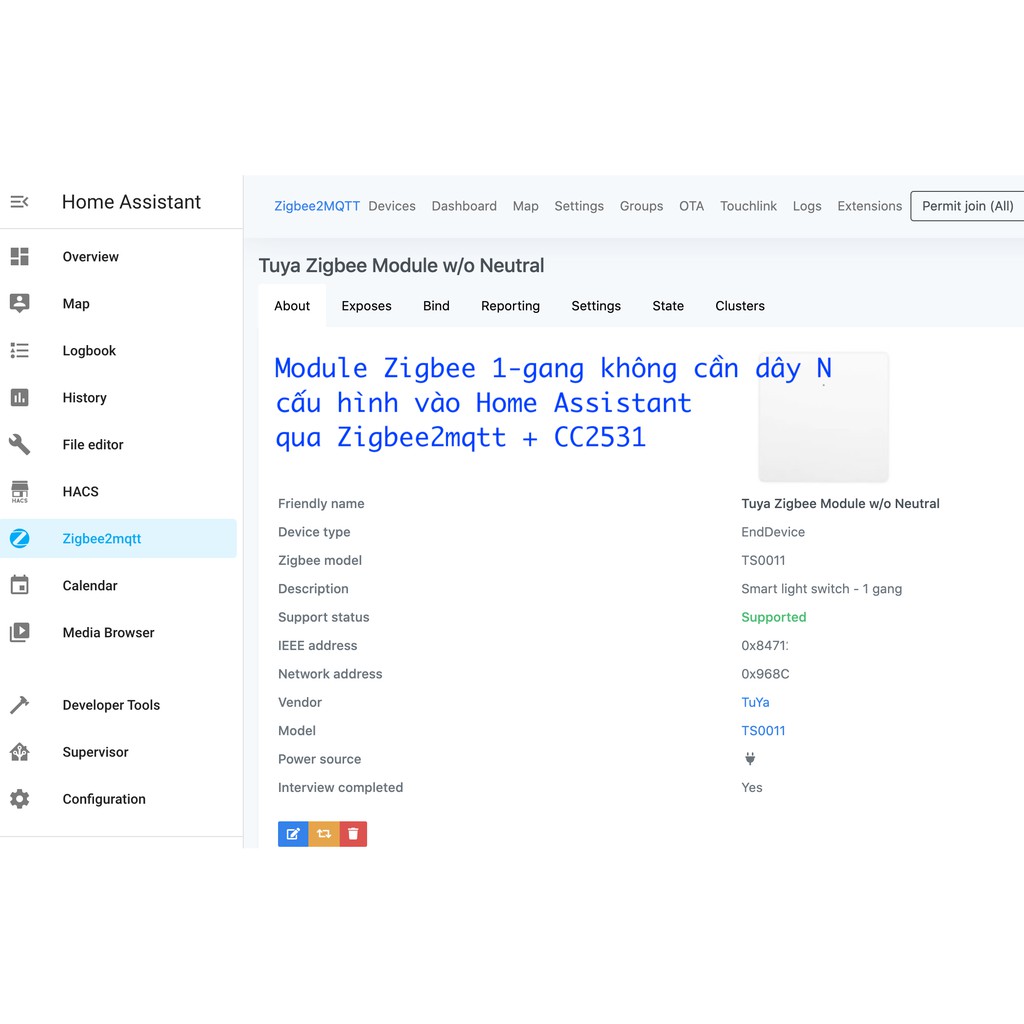
Task: Open OTA in the top navigation
Action: tap(691, 206)
